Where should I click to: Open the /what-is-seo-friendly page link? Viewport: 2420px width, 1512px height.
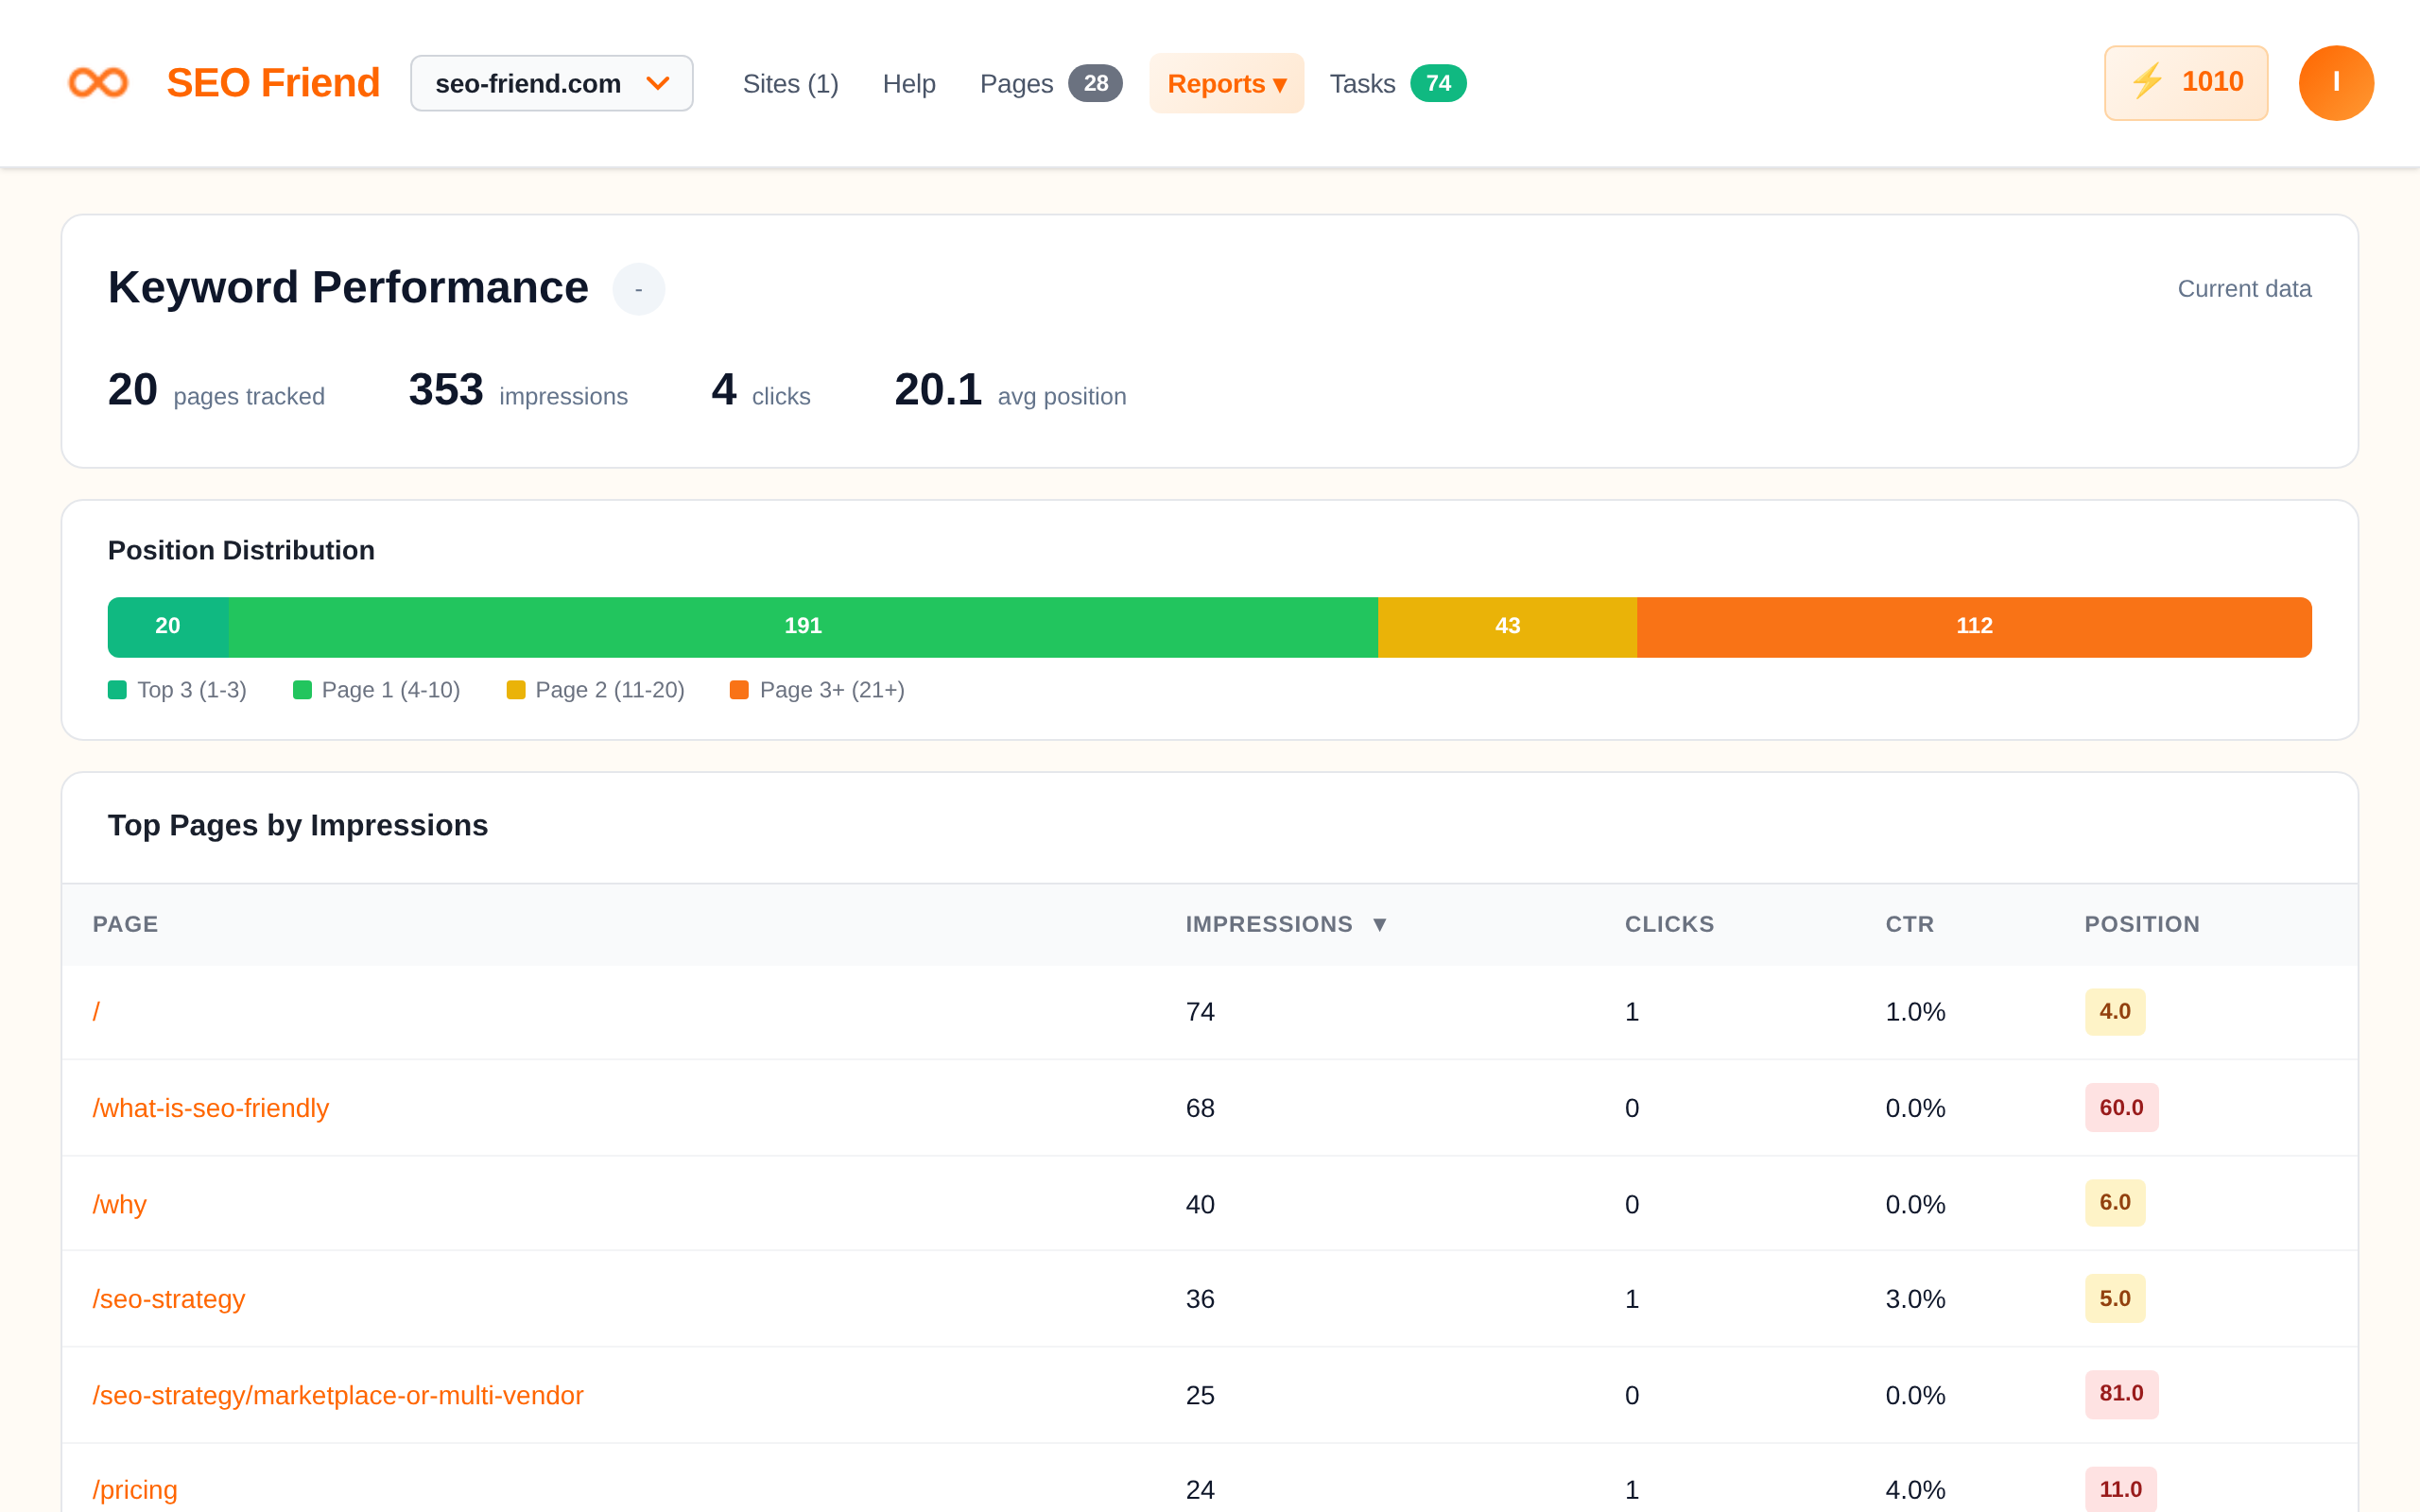pos(211,1108)
